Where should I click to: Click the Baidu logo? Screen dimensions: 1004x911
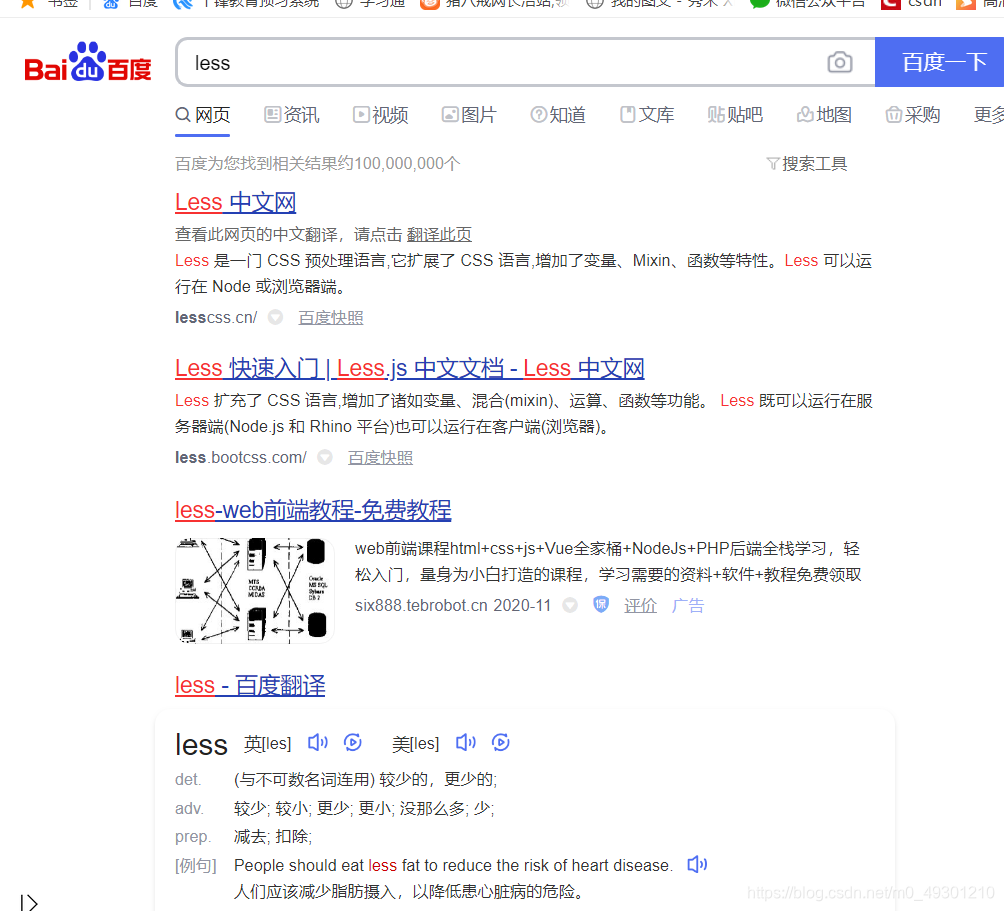pyautogui.click(x=88, y=63)
